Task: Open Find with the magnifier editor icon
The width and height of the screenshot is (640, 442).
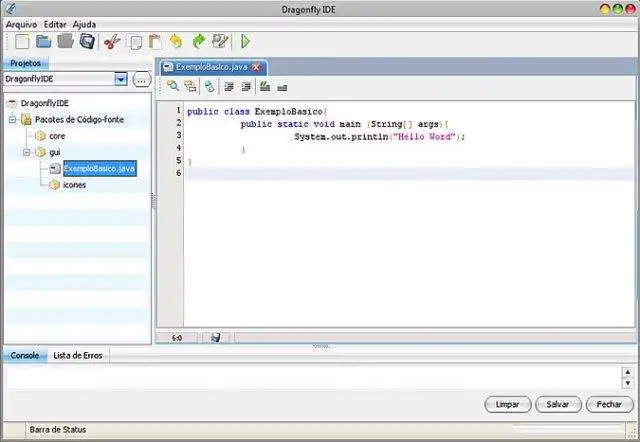Action: [173, 86]
